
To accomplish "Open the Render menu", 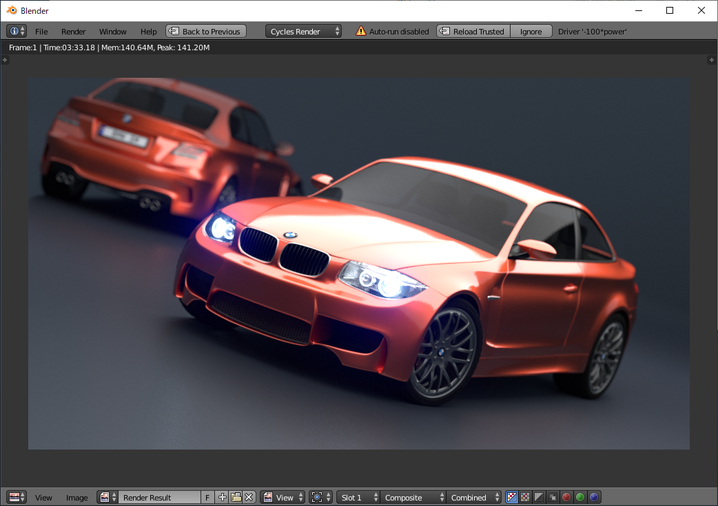I will tap(73, 32).
